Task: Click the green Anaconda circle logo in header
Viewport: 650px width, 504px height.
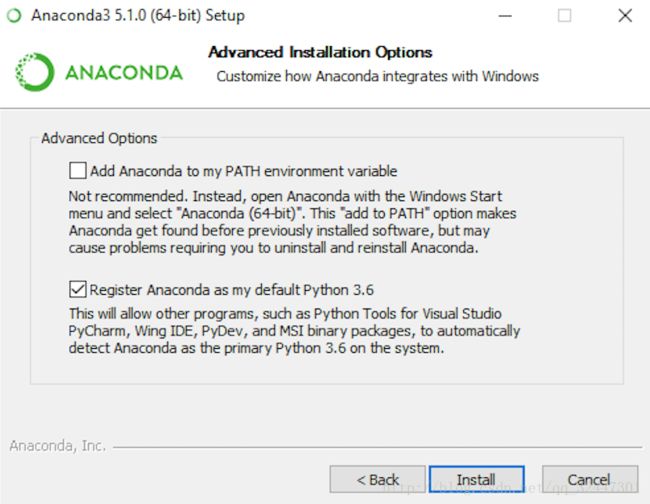Action: coord(35,72)
